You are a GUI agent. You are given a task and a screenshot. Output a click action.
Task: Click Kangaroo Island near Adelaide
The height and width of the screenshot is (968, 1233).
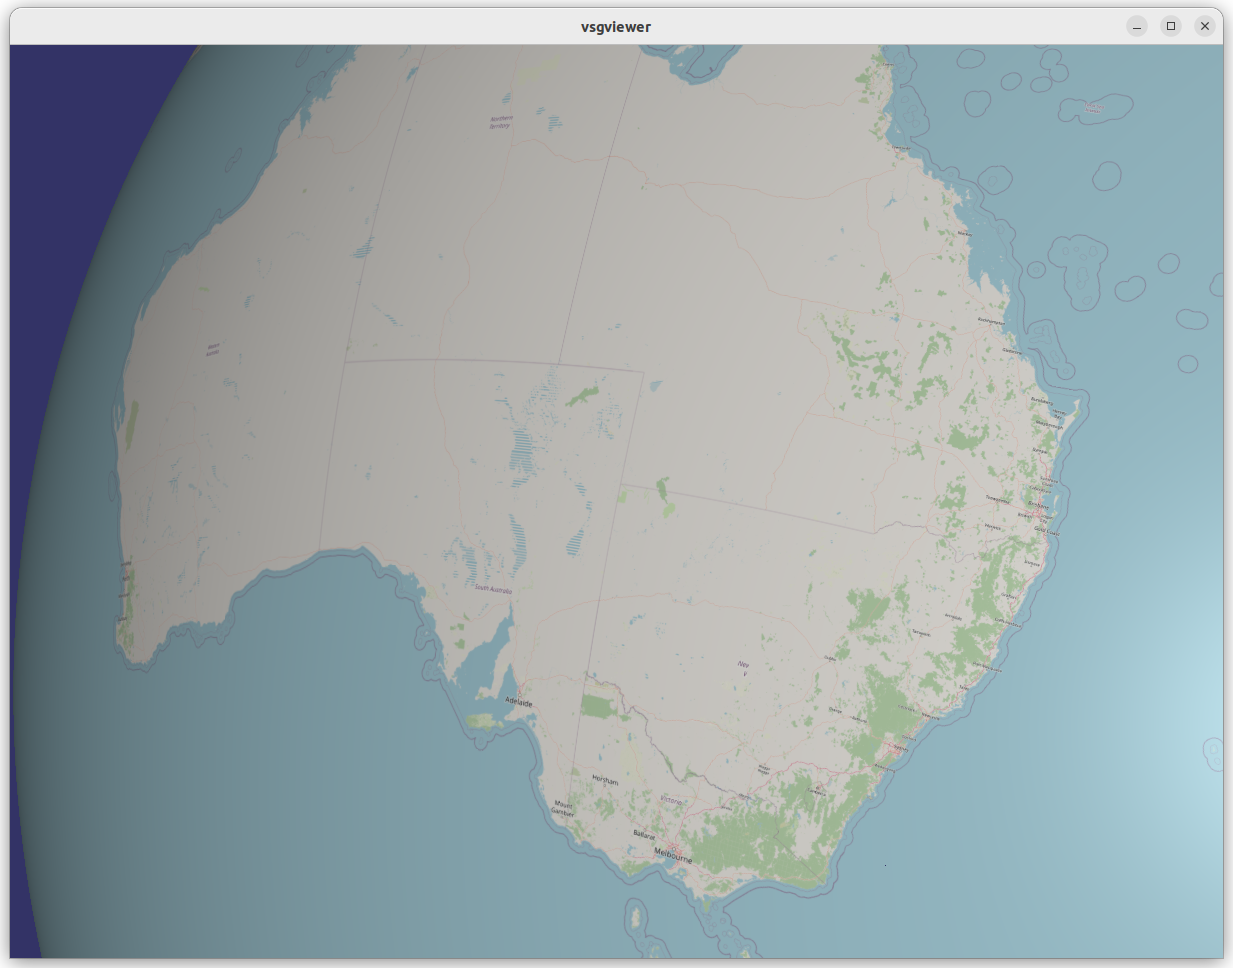482,720
